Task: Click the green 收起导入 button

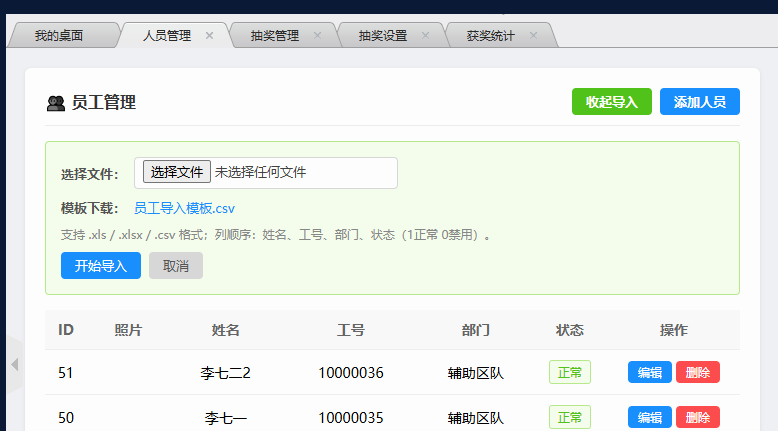Action: click(x=612, y=102)
